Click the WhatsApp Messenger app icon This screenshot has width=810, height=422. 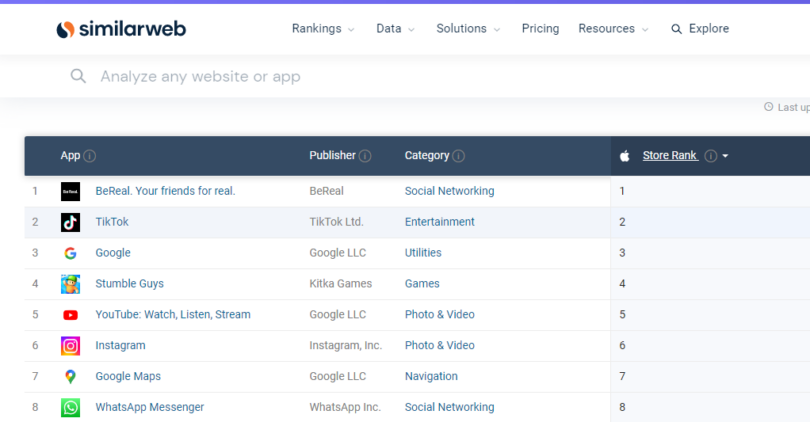tap(70, 407)
